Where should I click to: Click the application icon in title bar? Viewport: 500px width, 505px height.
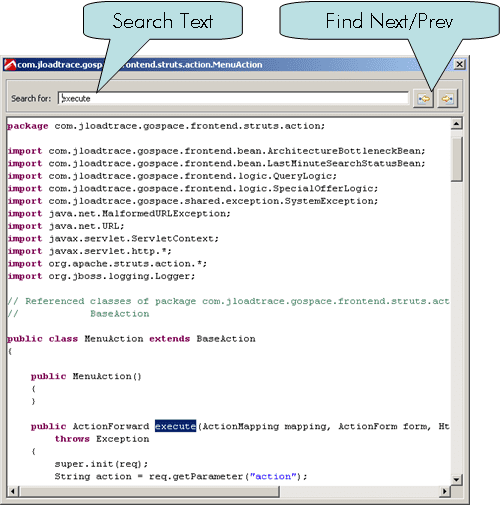(x=10, y=65)
